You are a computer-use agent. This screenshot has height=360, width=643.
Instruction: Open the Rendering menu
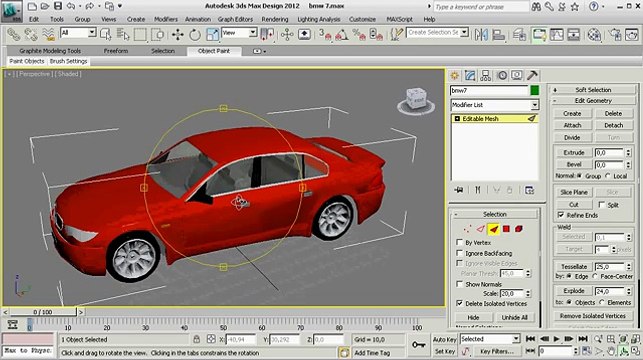[x=275, y=19]
